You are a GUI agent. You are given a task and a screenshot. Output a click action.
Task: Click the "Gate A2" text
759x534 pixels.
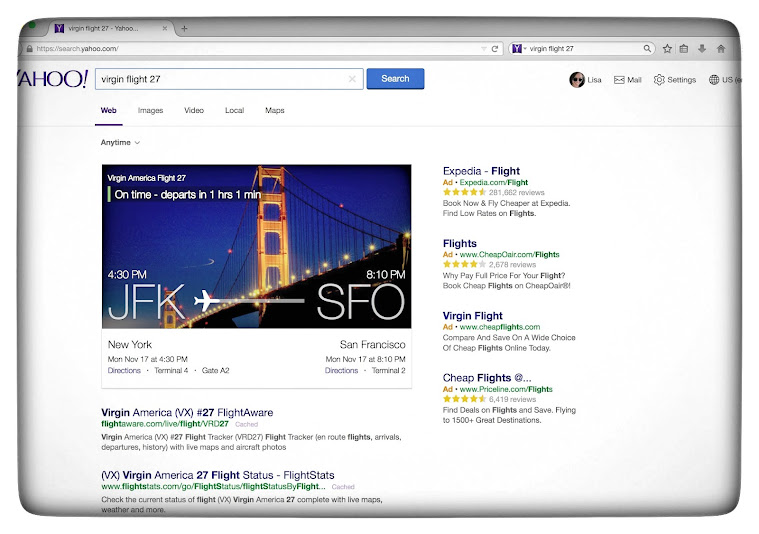pos(215,370)
